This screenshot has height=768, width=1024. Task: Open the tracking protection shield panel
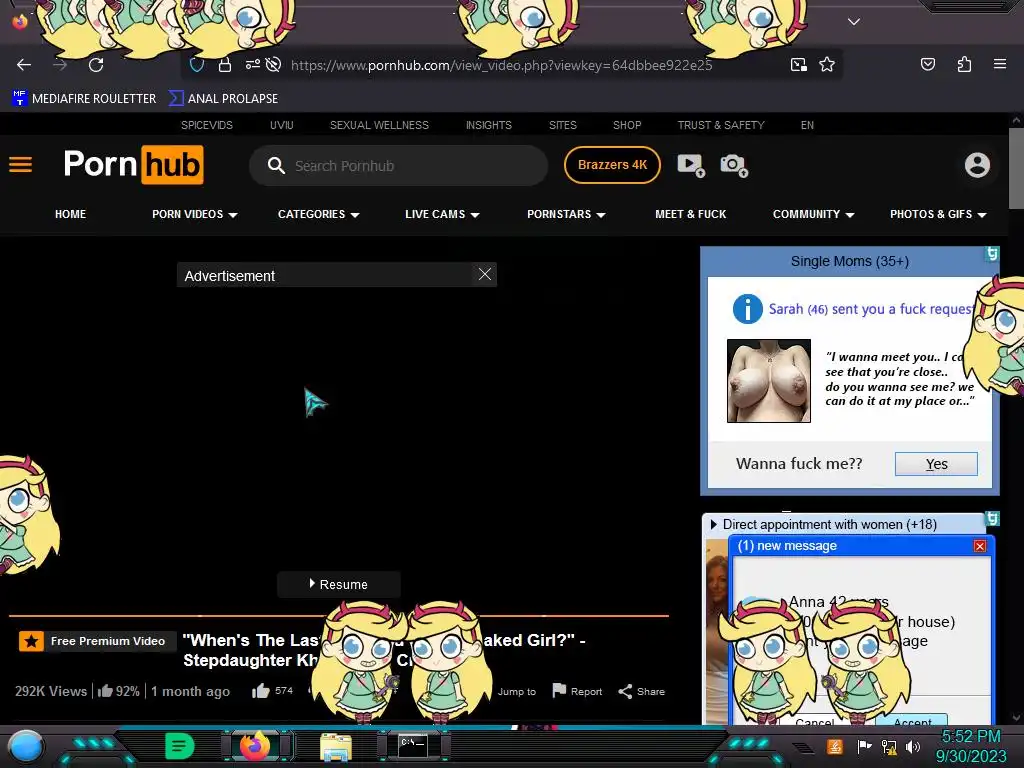(x=197, y=65)
